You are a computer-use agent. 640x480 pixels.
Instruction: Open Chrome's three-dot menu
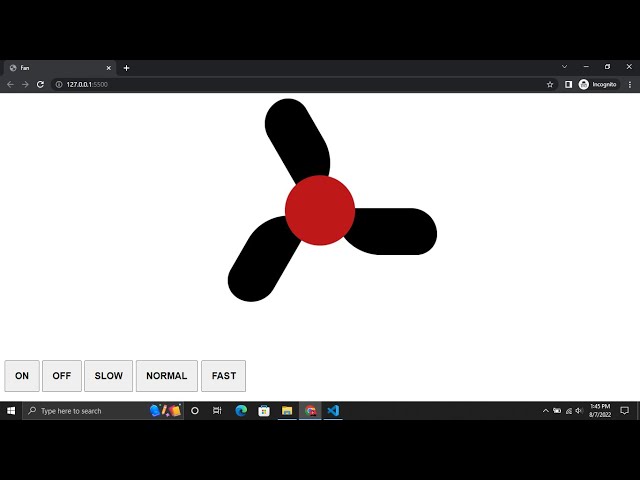(x=630, y=84)
